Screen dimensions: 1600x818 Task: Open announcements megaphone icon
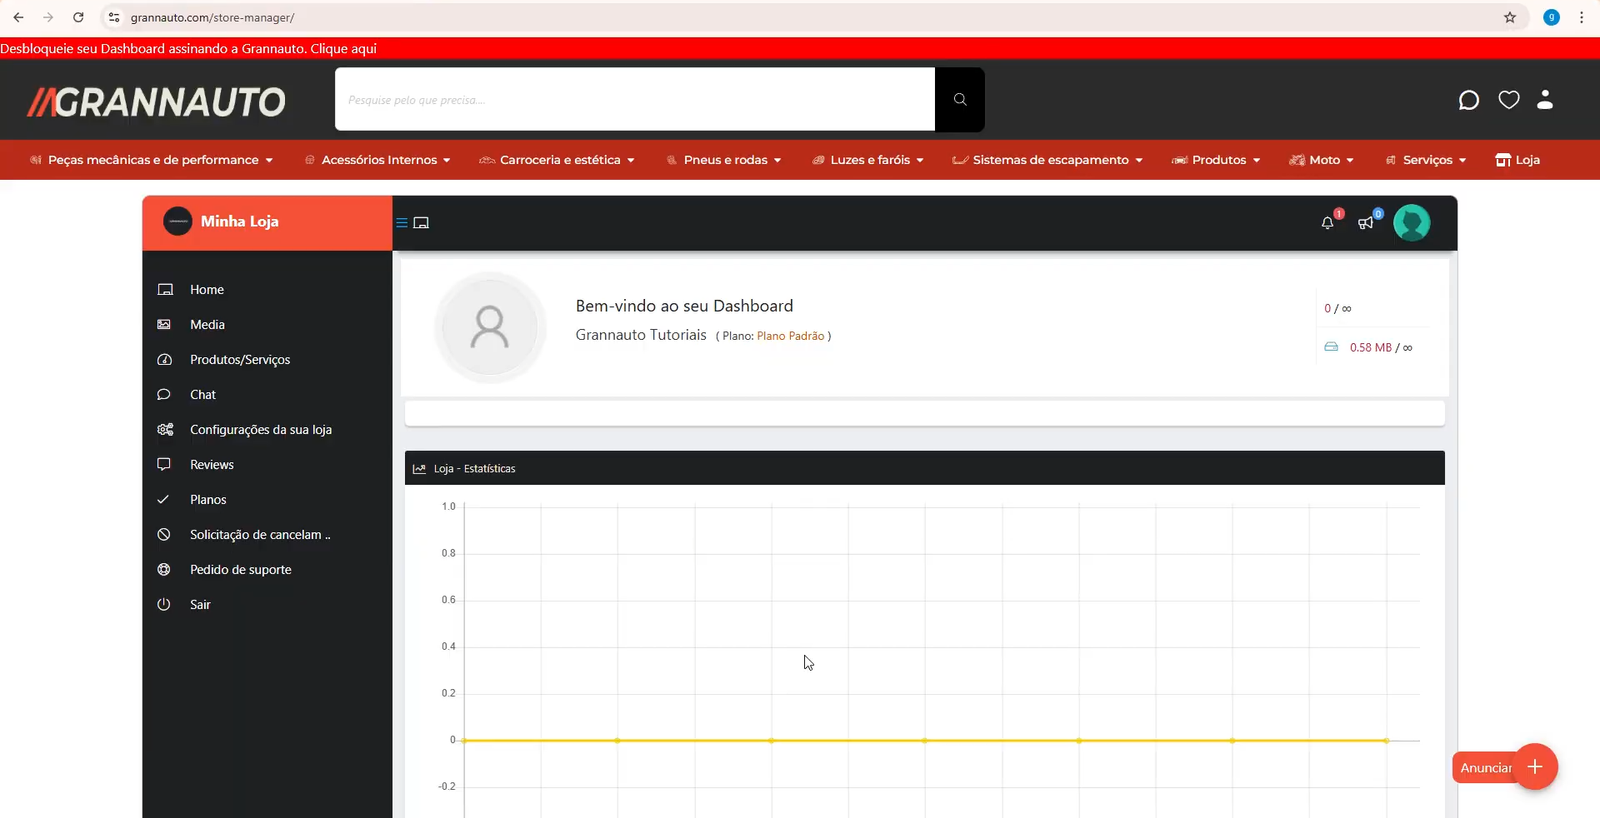[1365, 223]
